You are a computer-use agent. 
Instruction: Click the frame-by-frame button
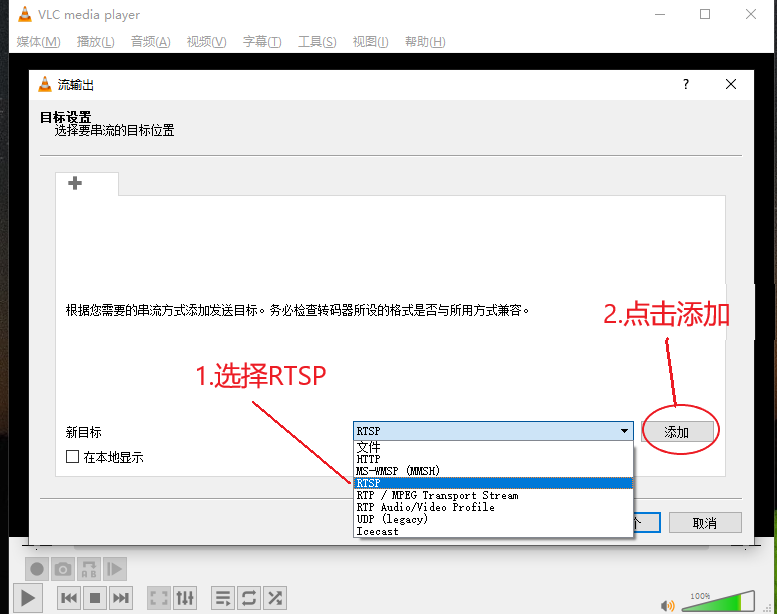pyautogui.click(x=114, y=569)
